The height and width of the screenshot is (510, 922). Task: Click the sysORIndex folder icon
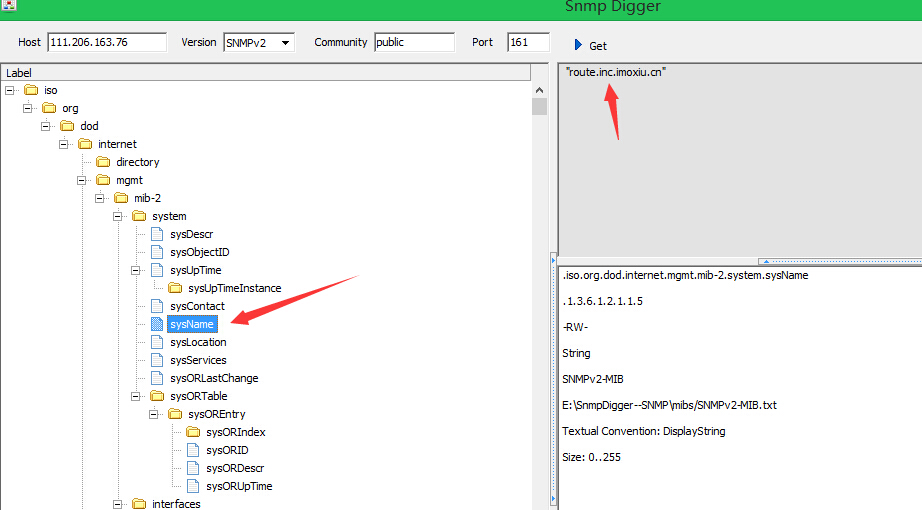(x=193, y=432)
